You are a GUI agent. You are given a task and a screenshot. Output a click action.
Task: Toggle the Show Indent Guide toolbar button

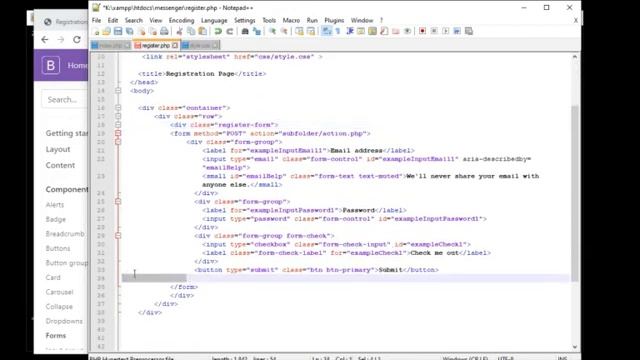[x=349, y=31]
